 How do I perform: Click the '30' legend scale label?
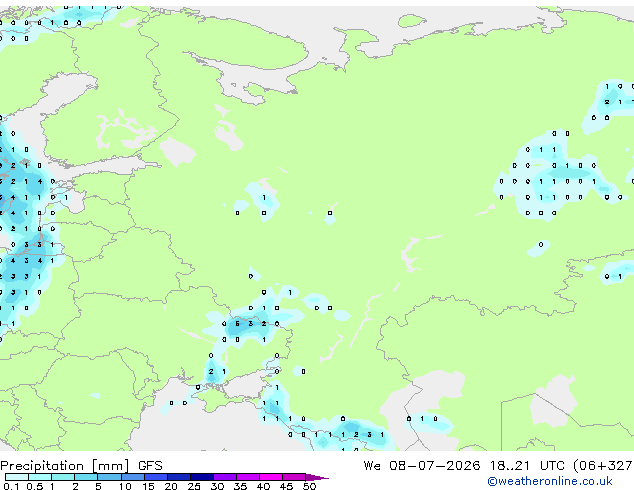click(217, 486)
